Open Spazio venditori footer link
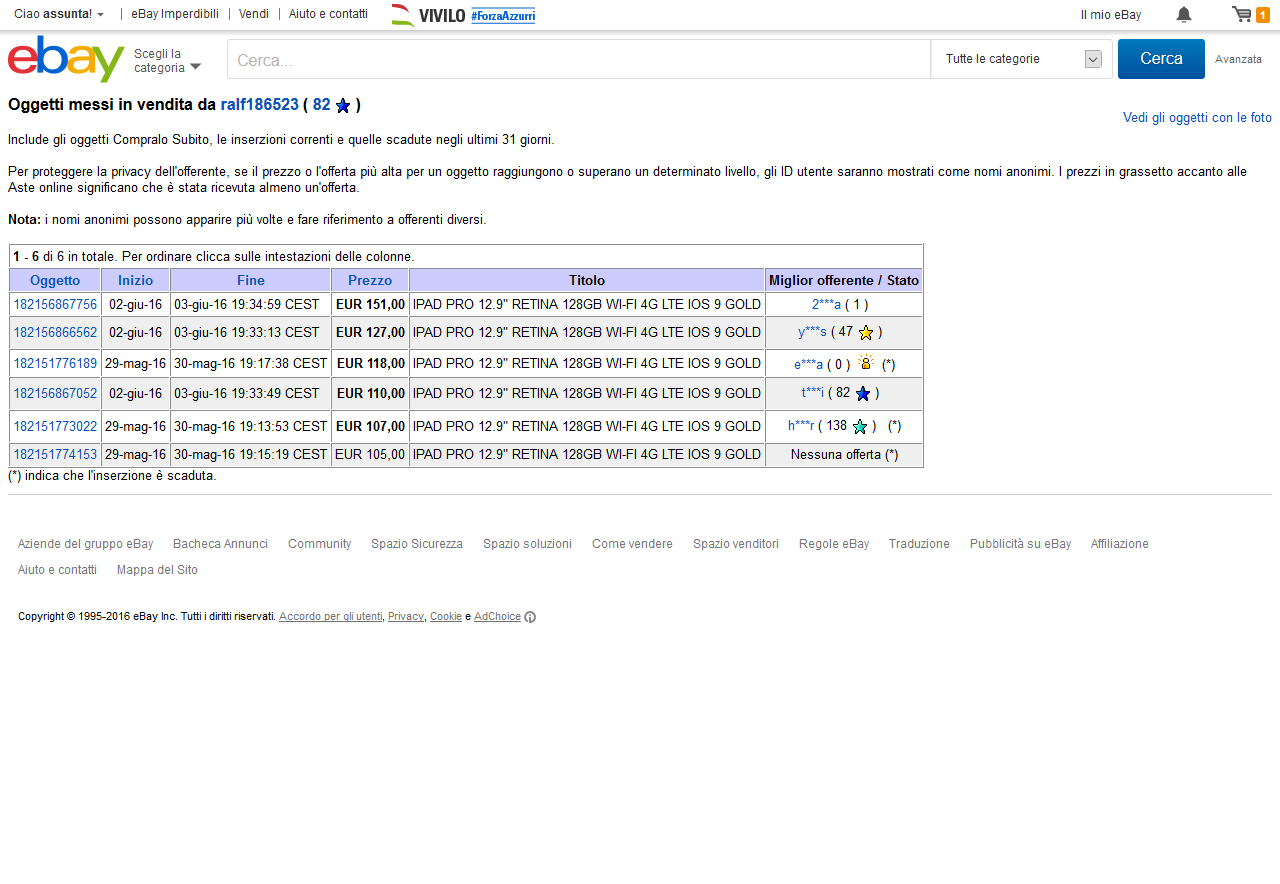This screenshot has width=1280, height=884. coord(736,544)
